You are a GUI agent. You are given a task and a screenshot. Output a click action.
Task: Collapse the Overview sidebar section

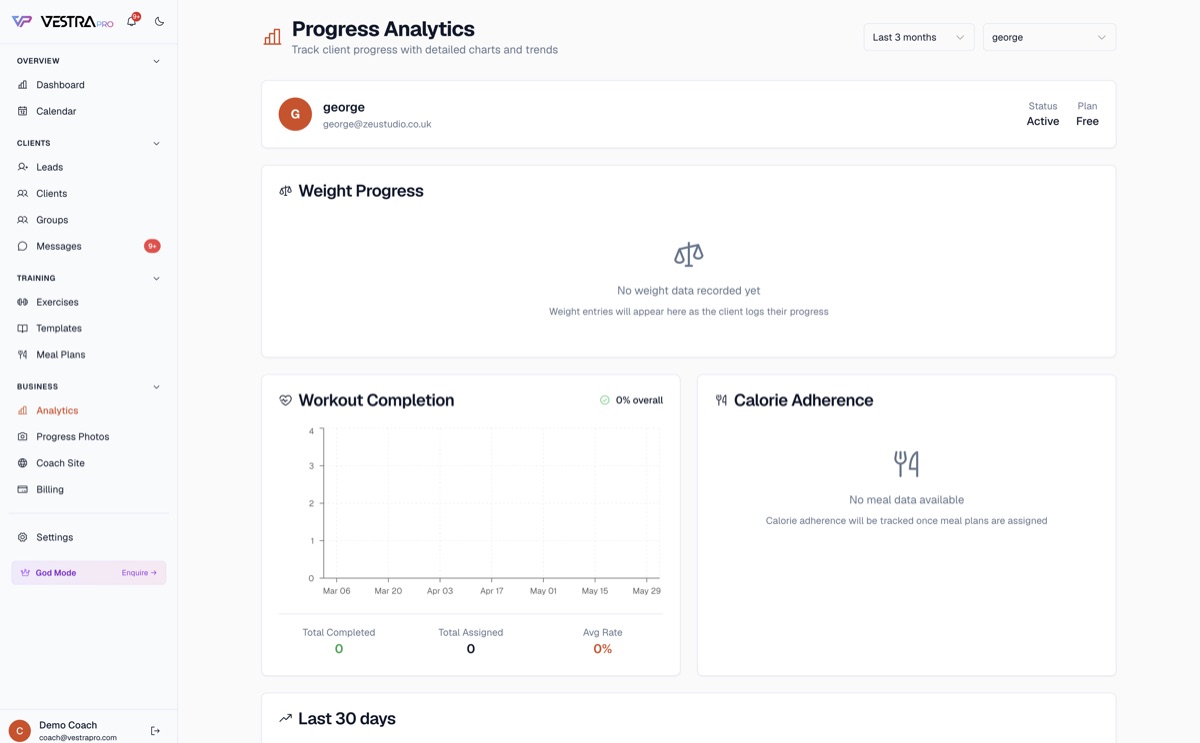(x=156, y=61)
